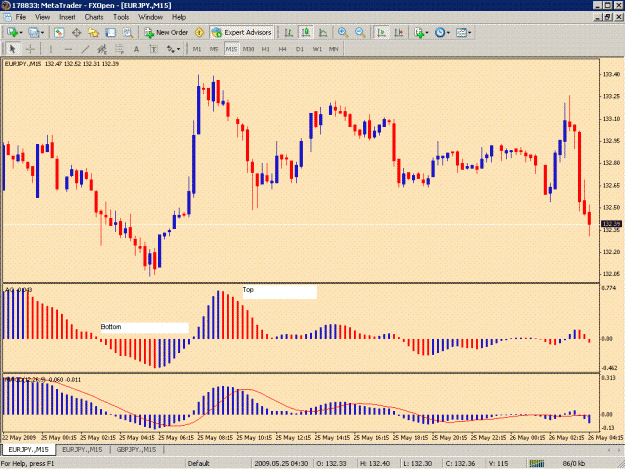Open the Market Watch window

[x=59, y=33]
